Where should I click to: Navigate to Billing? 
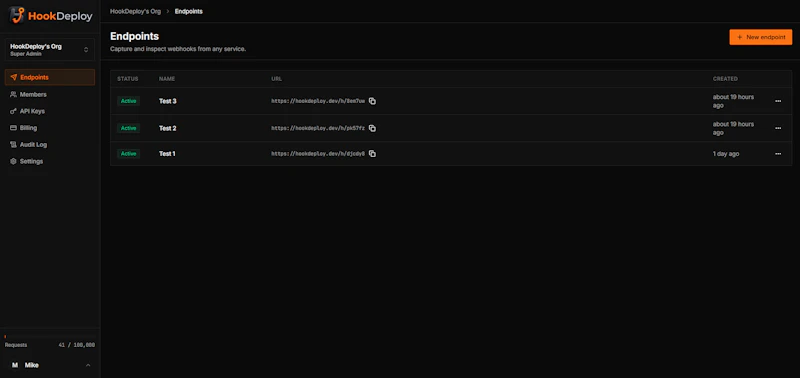[x=50, y=128]
